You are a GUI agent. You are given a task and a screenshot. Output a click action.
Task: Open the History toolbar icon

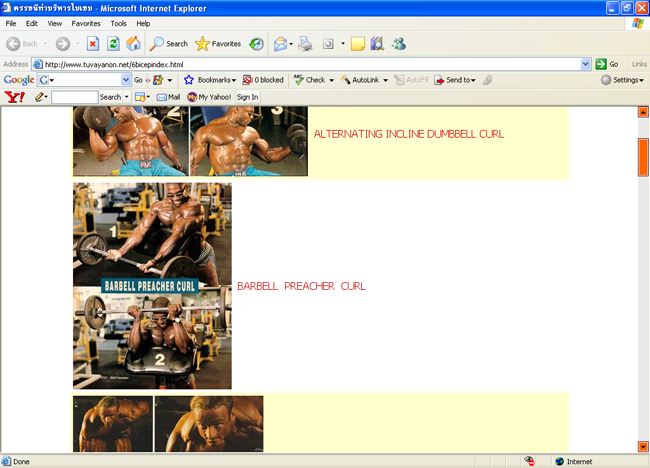coord(257,44)
